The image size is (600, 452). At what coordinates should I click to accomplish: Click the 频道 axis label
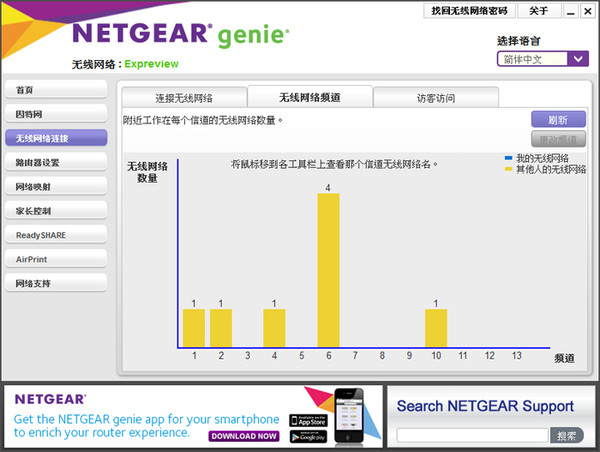564,358
